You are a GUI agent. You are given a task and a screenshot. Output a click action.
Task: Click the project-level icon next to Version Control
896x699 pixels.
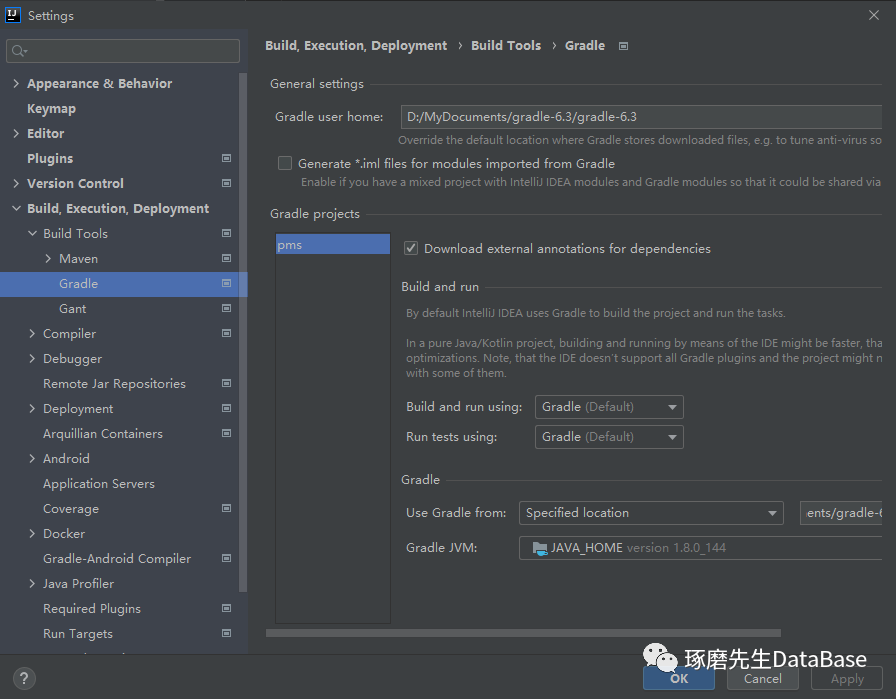(x=226, y=183)
